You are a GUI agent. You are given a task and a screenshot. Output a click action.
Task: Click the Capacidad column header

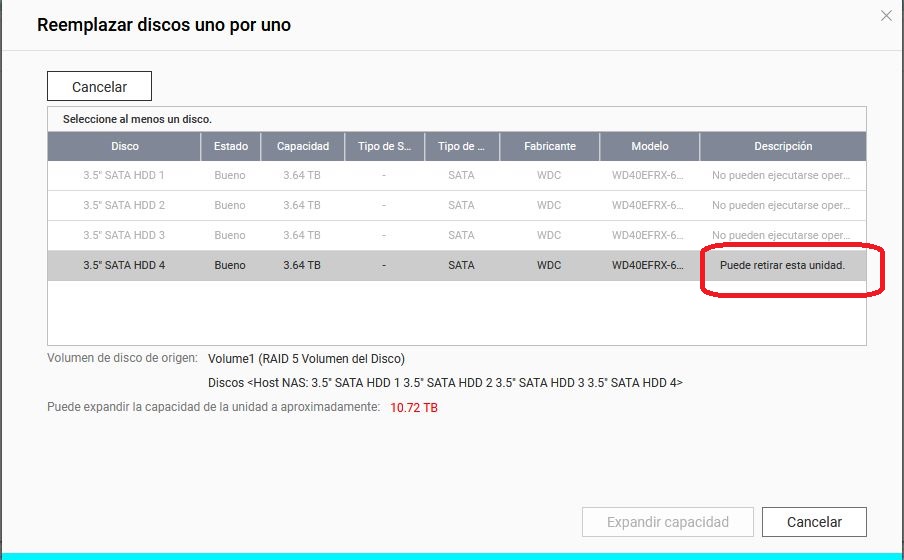coord(302,146)
